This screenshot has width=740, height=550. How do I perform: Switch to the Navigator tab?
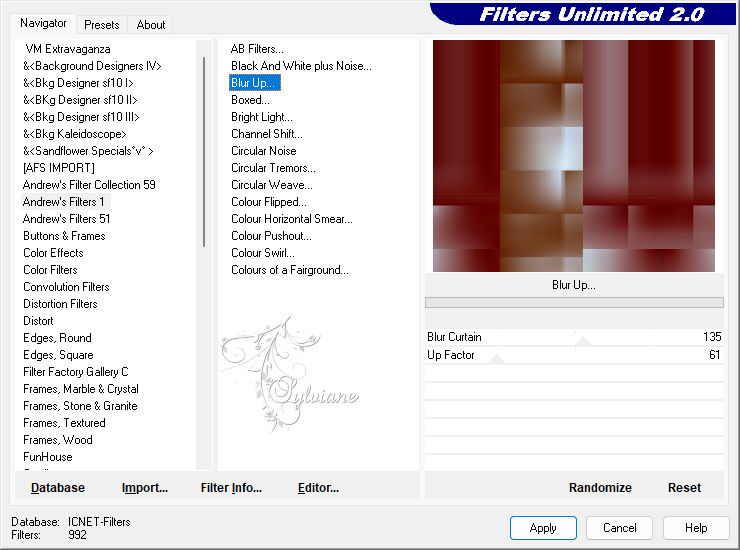[x=43, y=23]
